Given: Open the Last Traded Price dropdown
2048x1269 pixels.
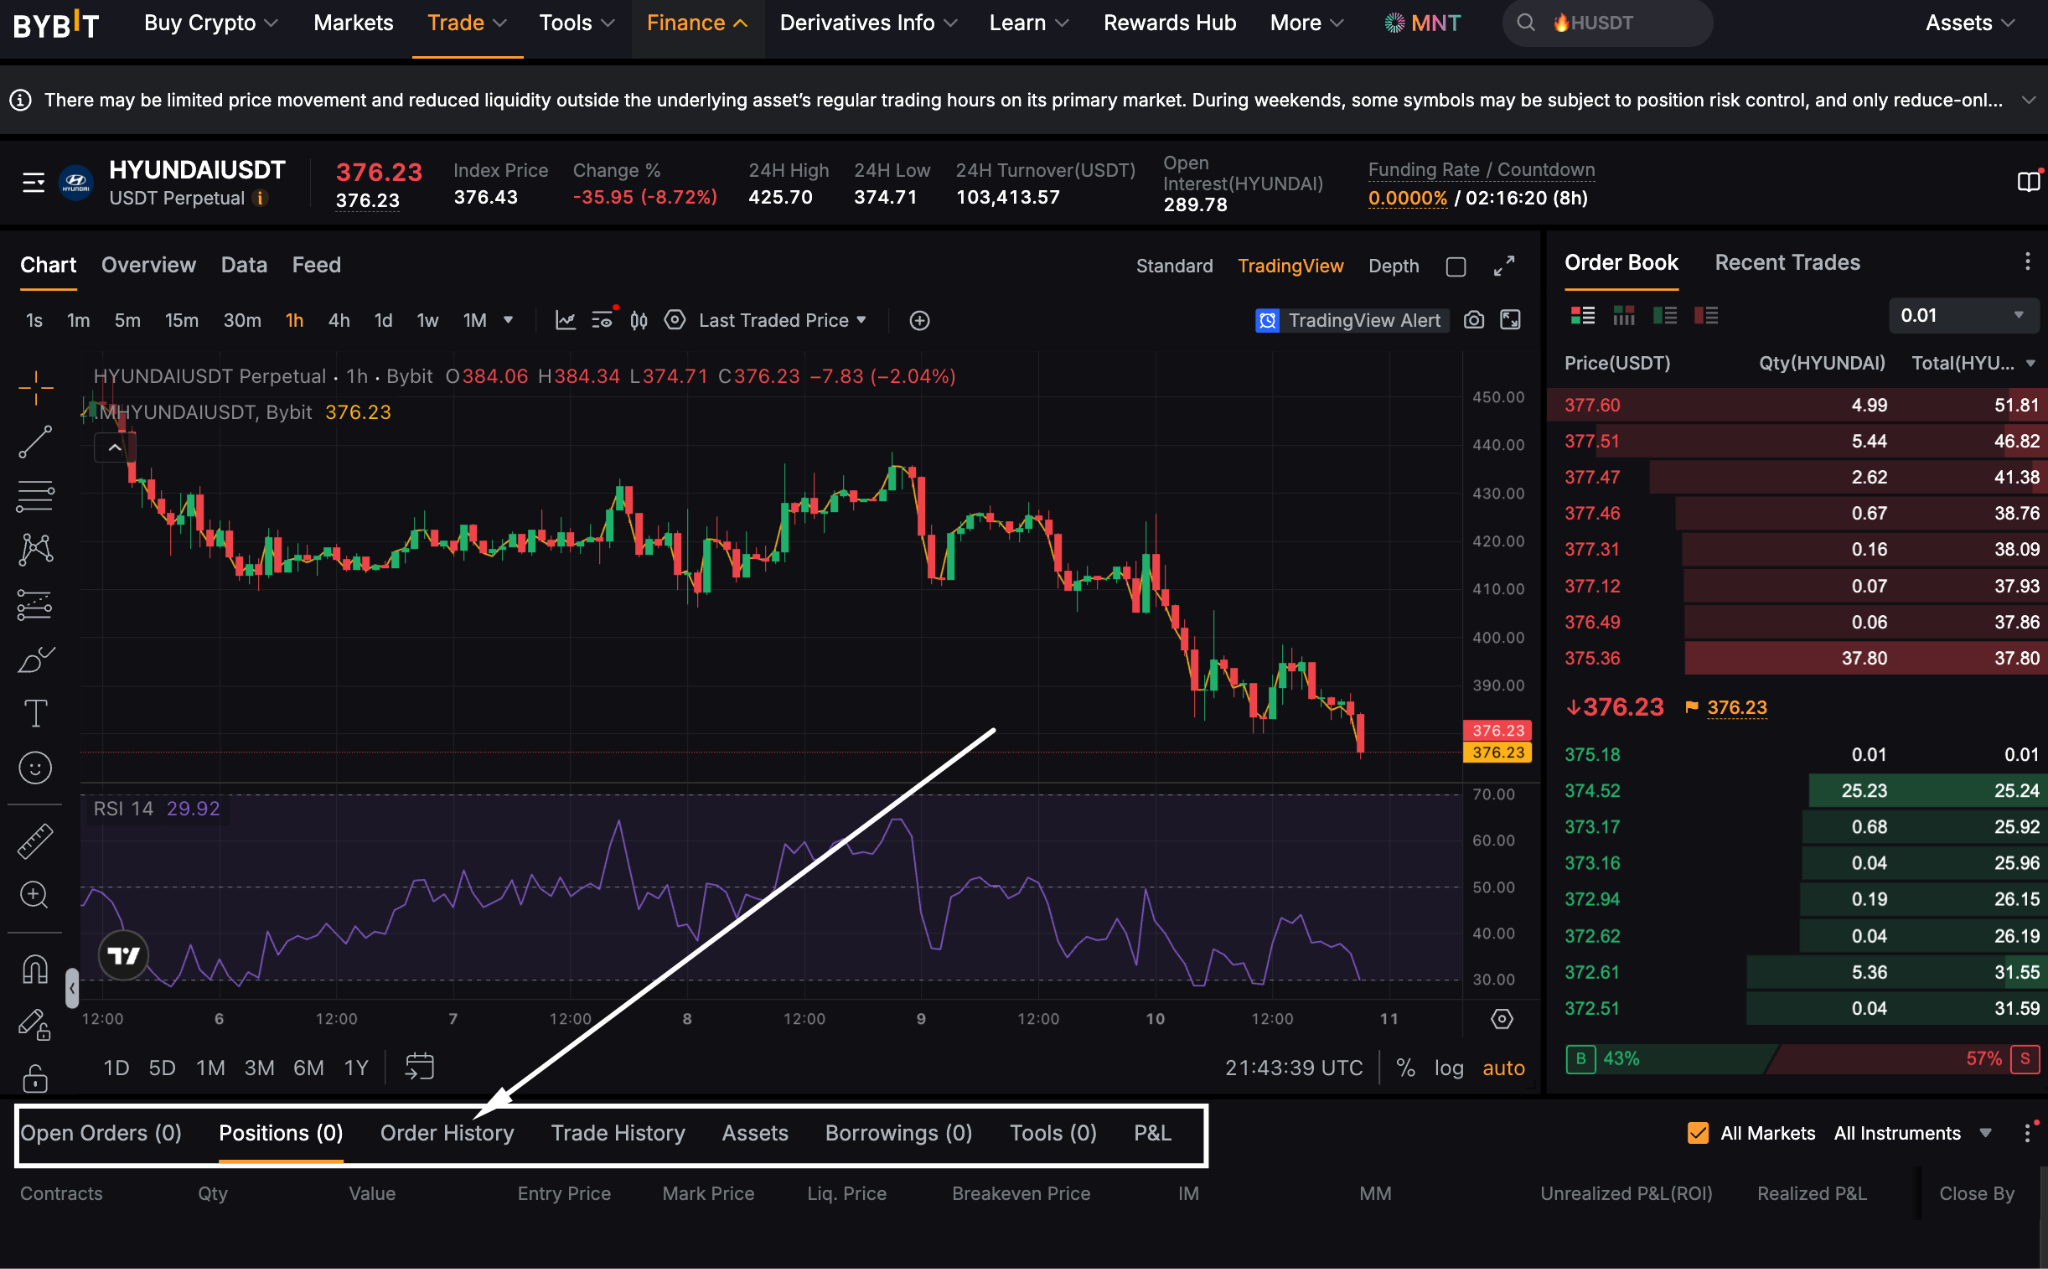Looking at the screenshot, I should click(782, 320).
